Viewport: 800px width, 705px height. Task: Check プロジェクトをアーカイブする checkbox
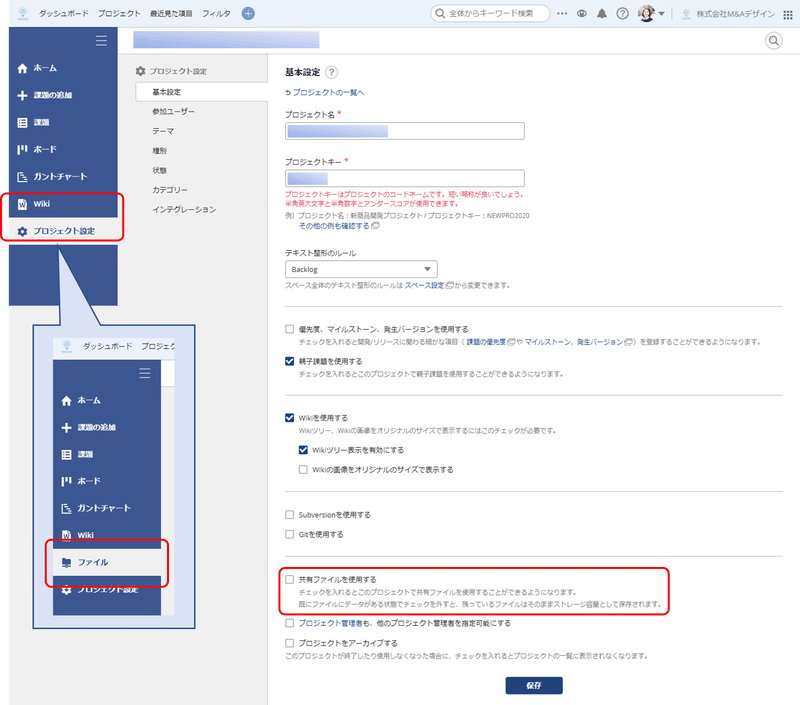290,643
